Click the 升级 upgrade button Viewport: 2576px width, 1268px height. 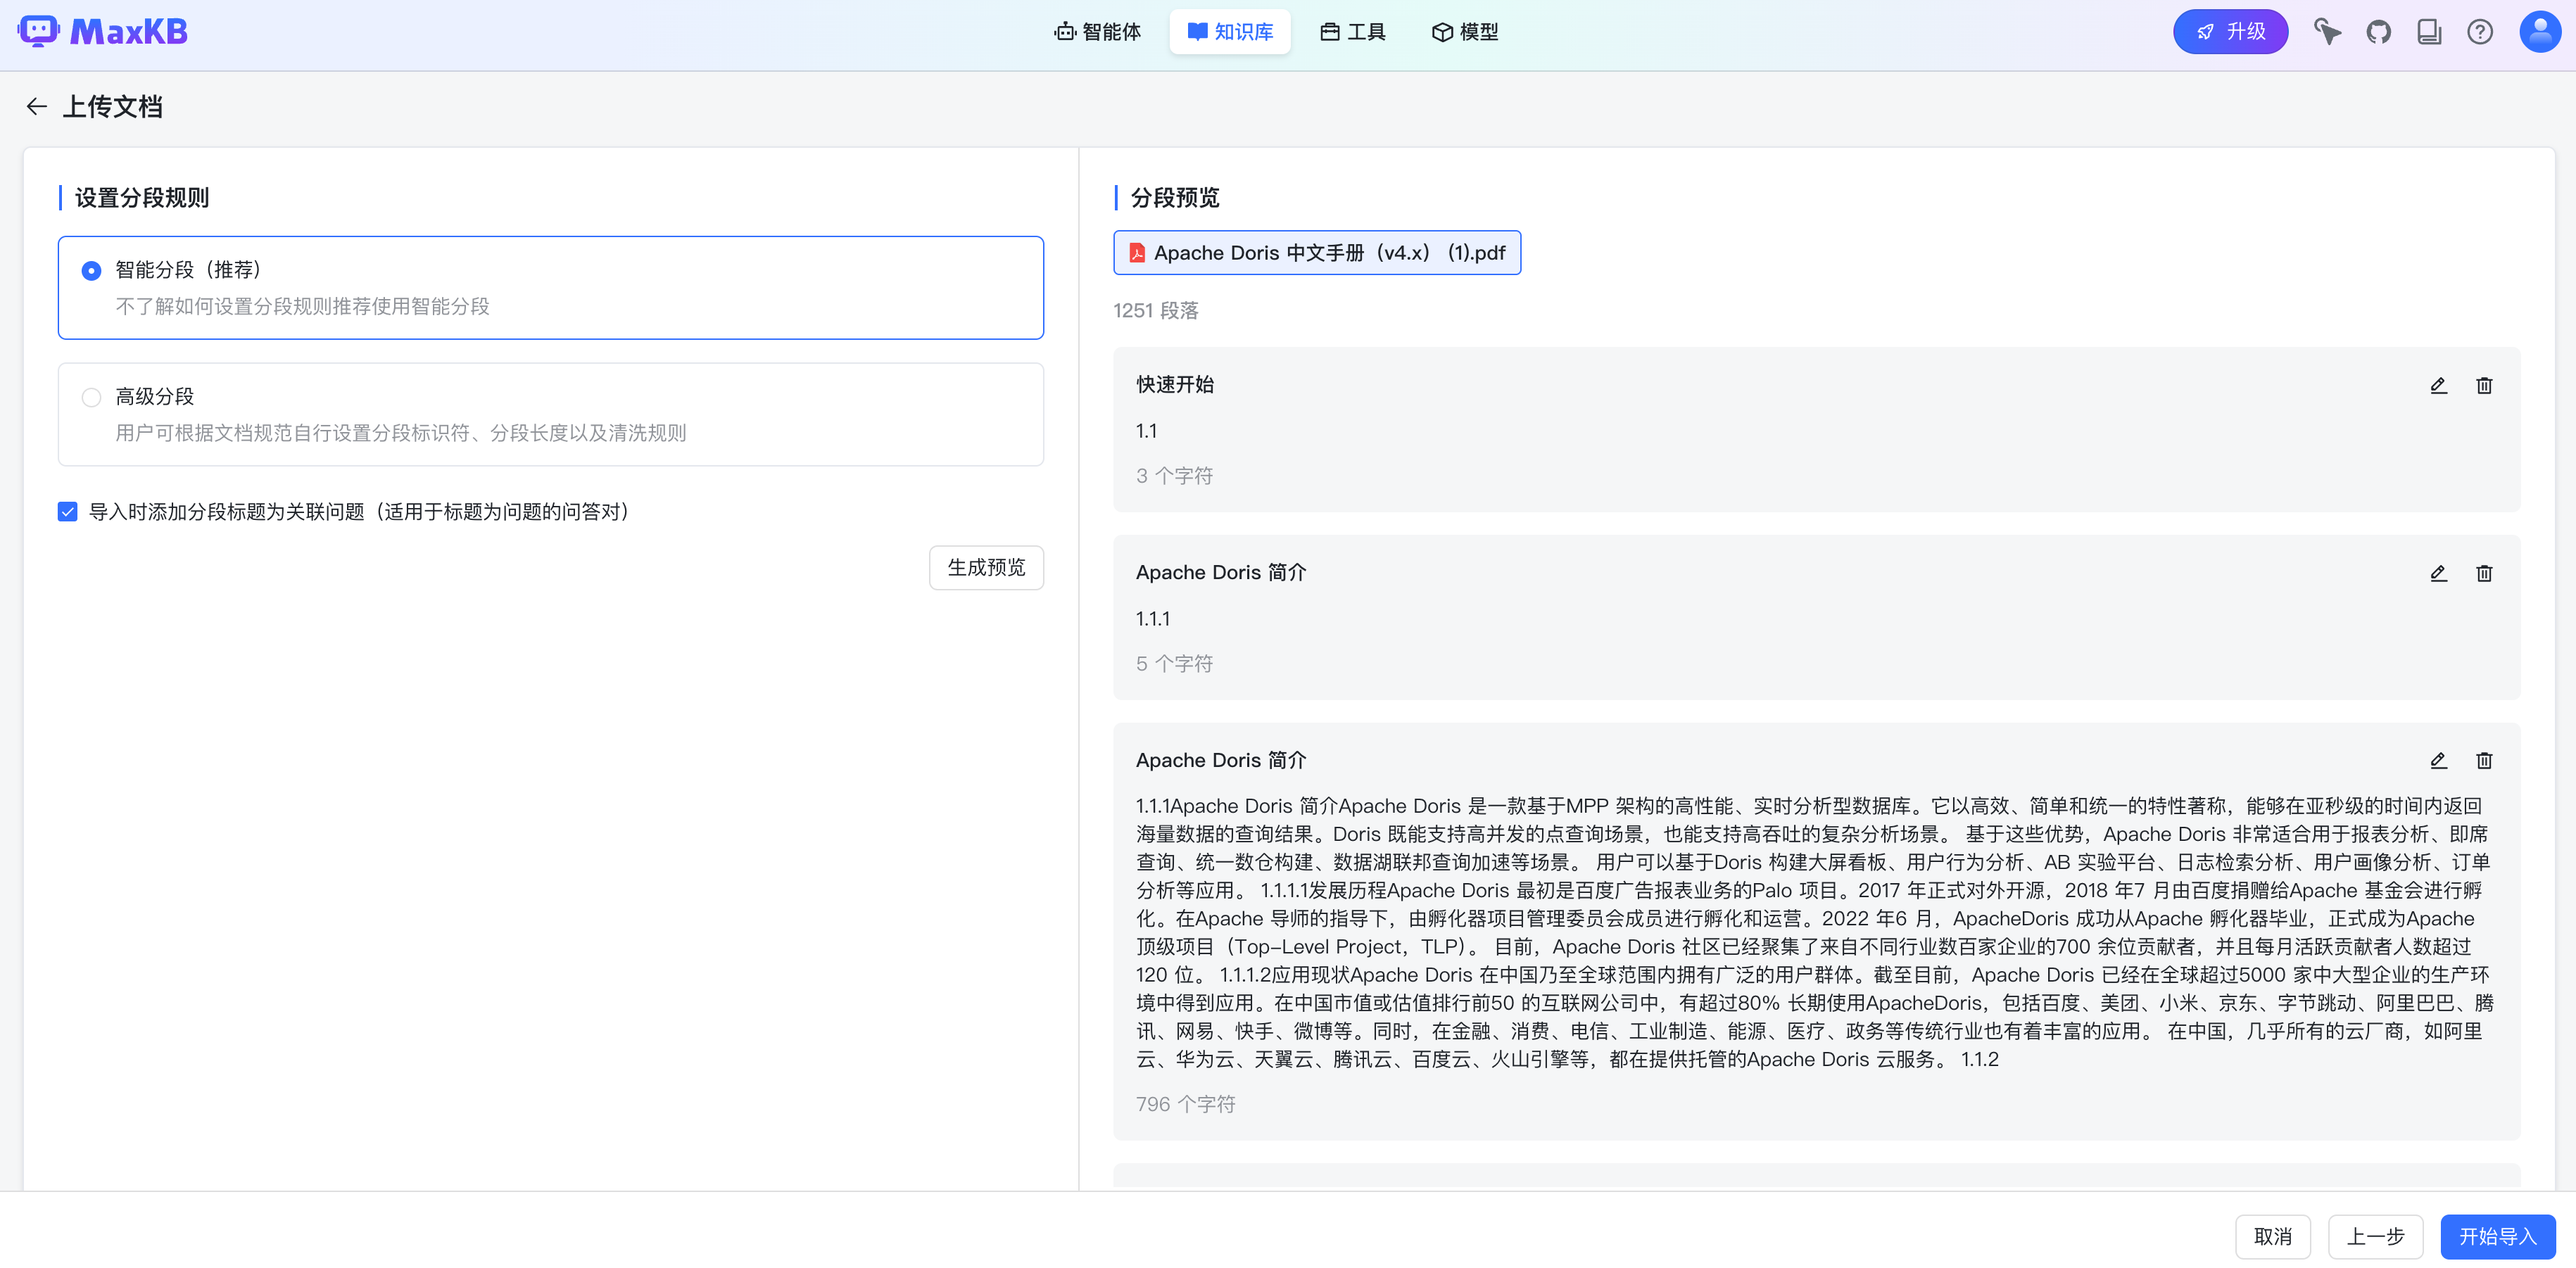[2230, 32]
